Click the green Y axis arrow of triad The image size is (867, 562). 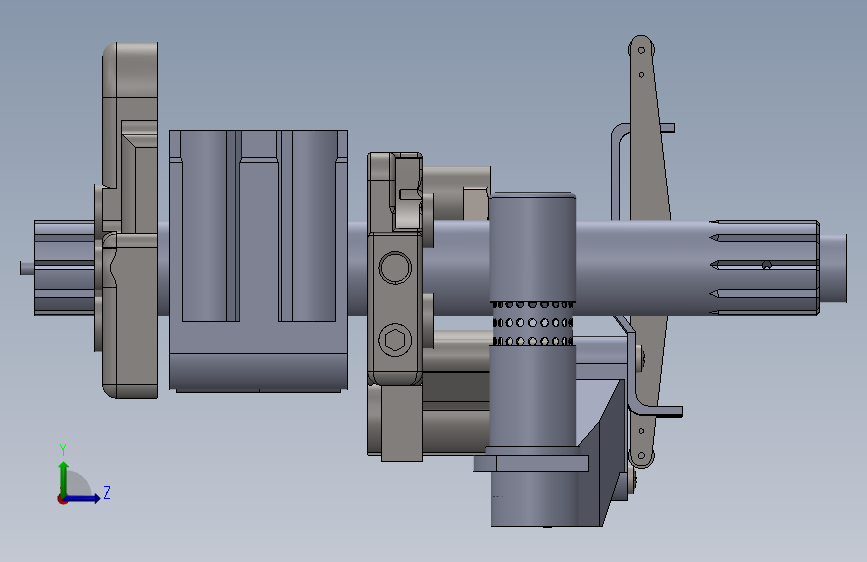click(x=64, y=478)
